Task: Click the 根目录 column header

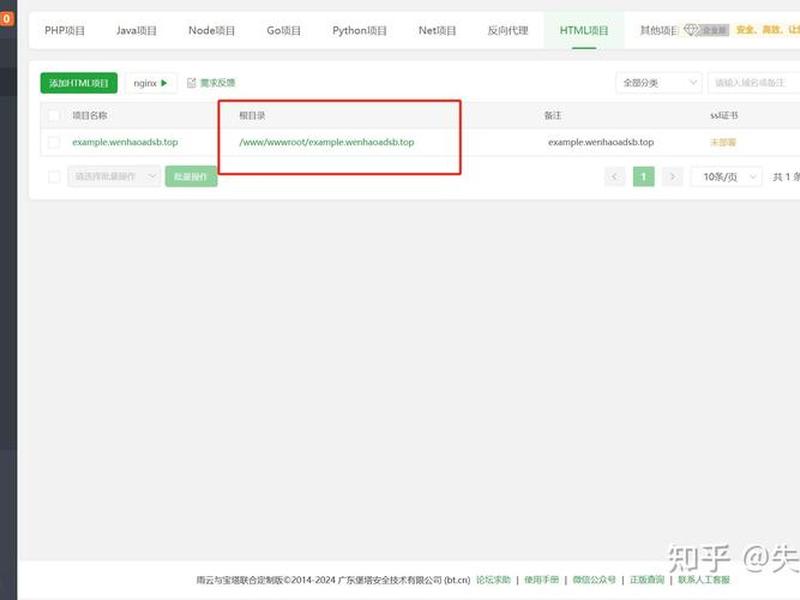Action: coord(252,115)
